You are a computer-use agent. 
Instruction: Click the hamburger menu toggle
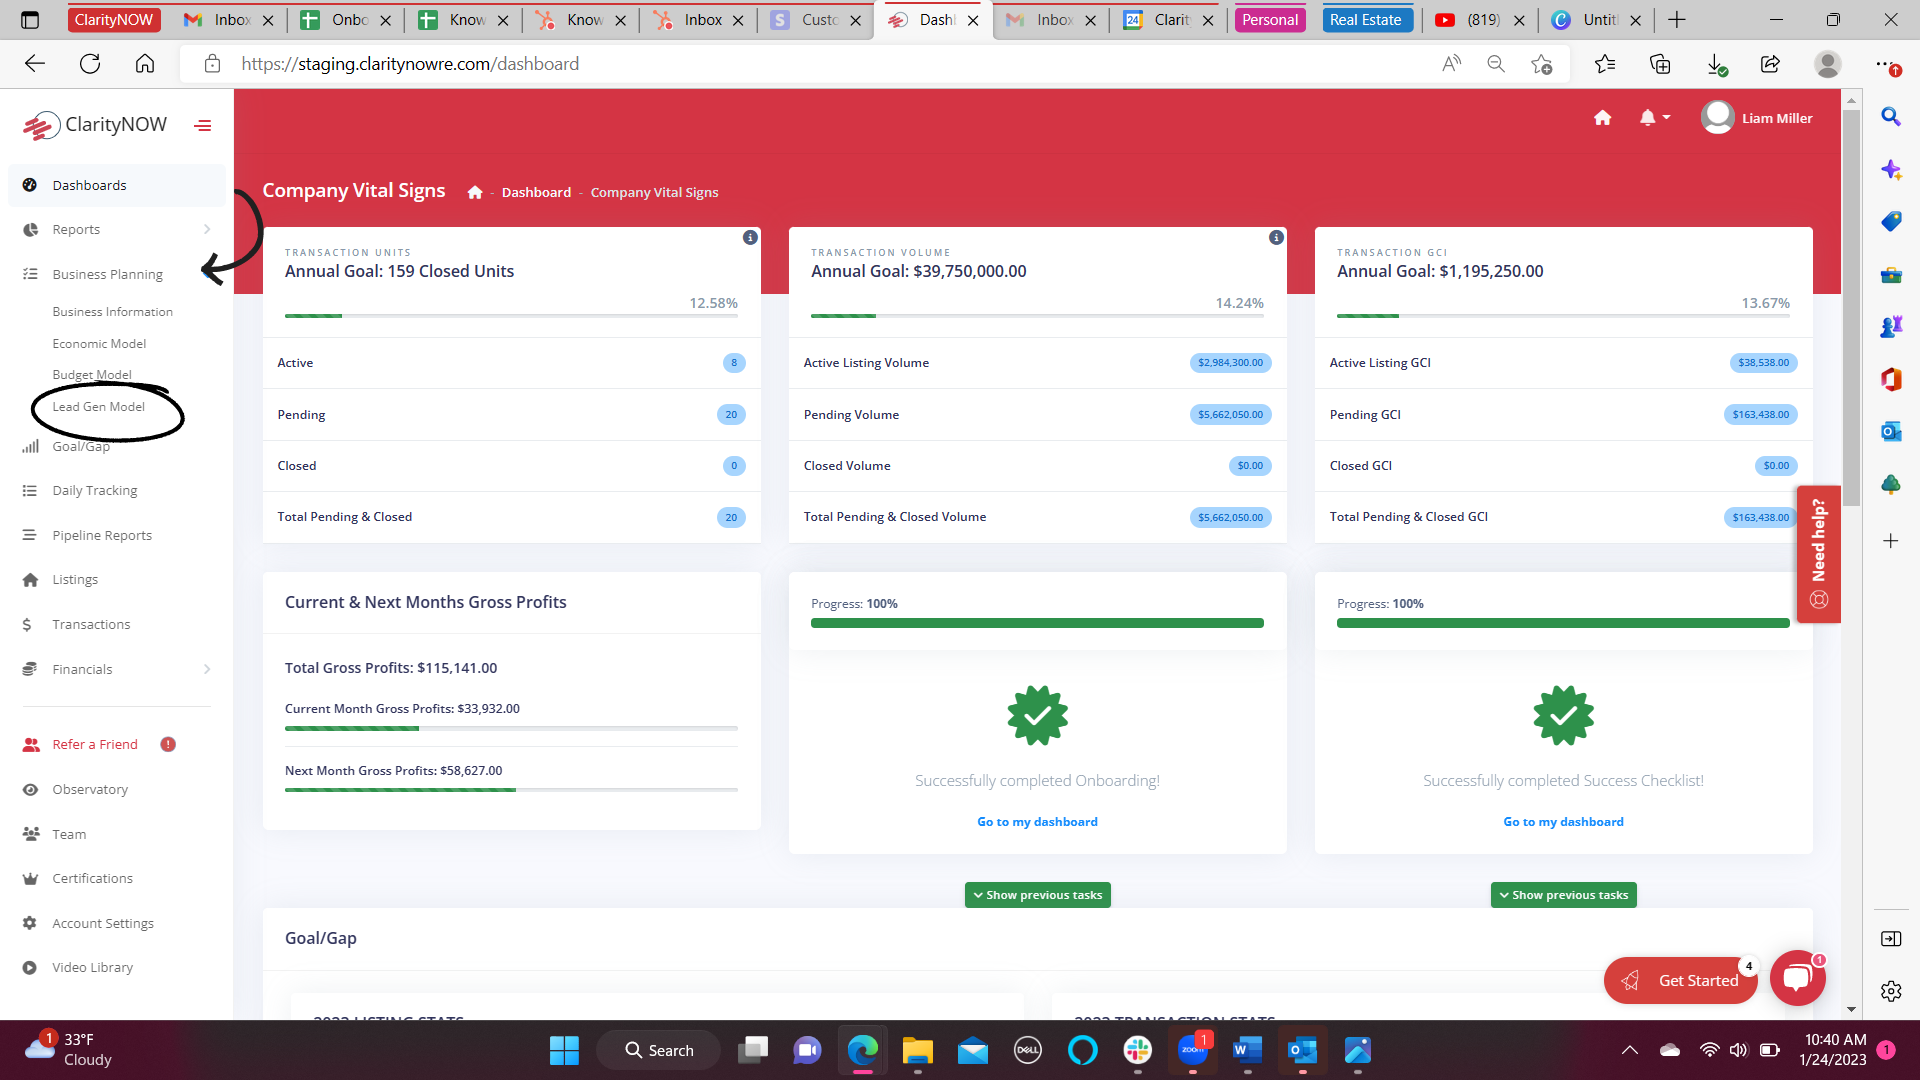[x=204, y=123]
